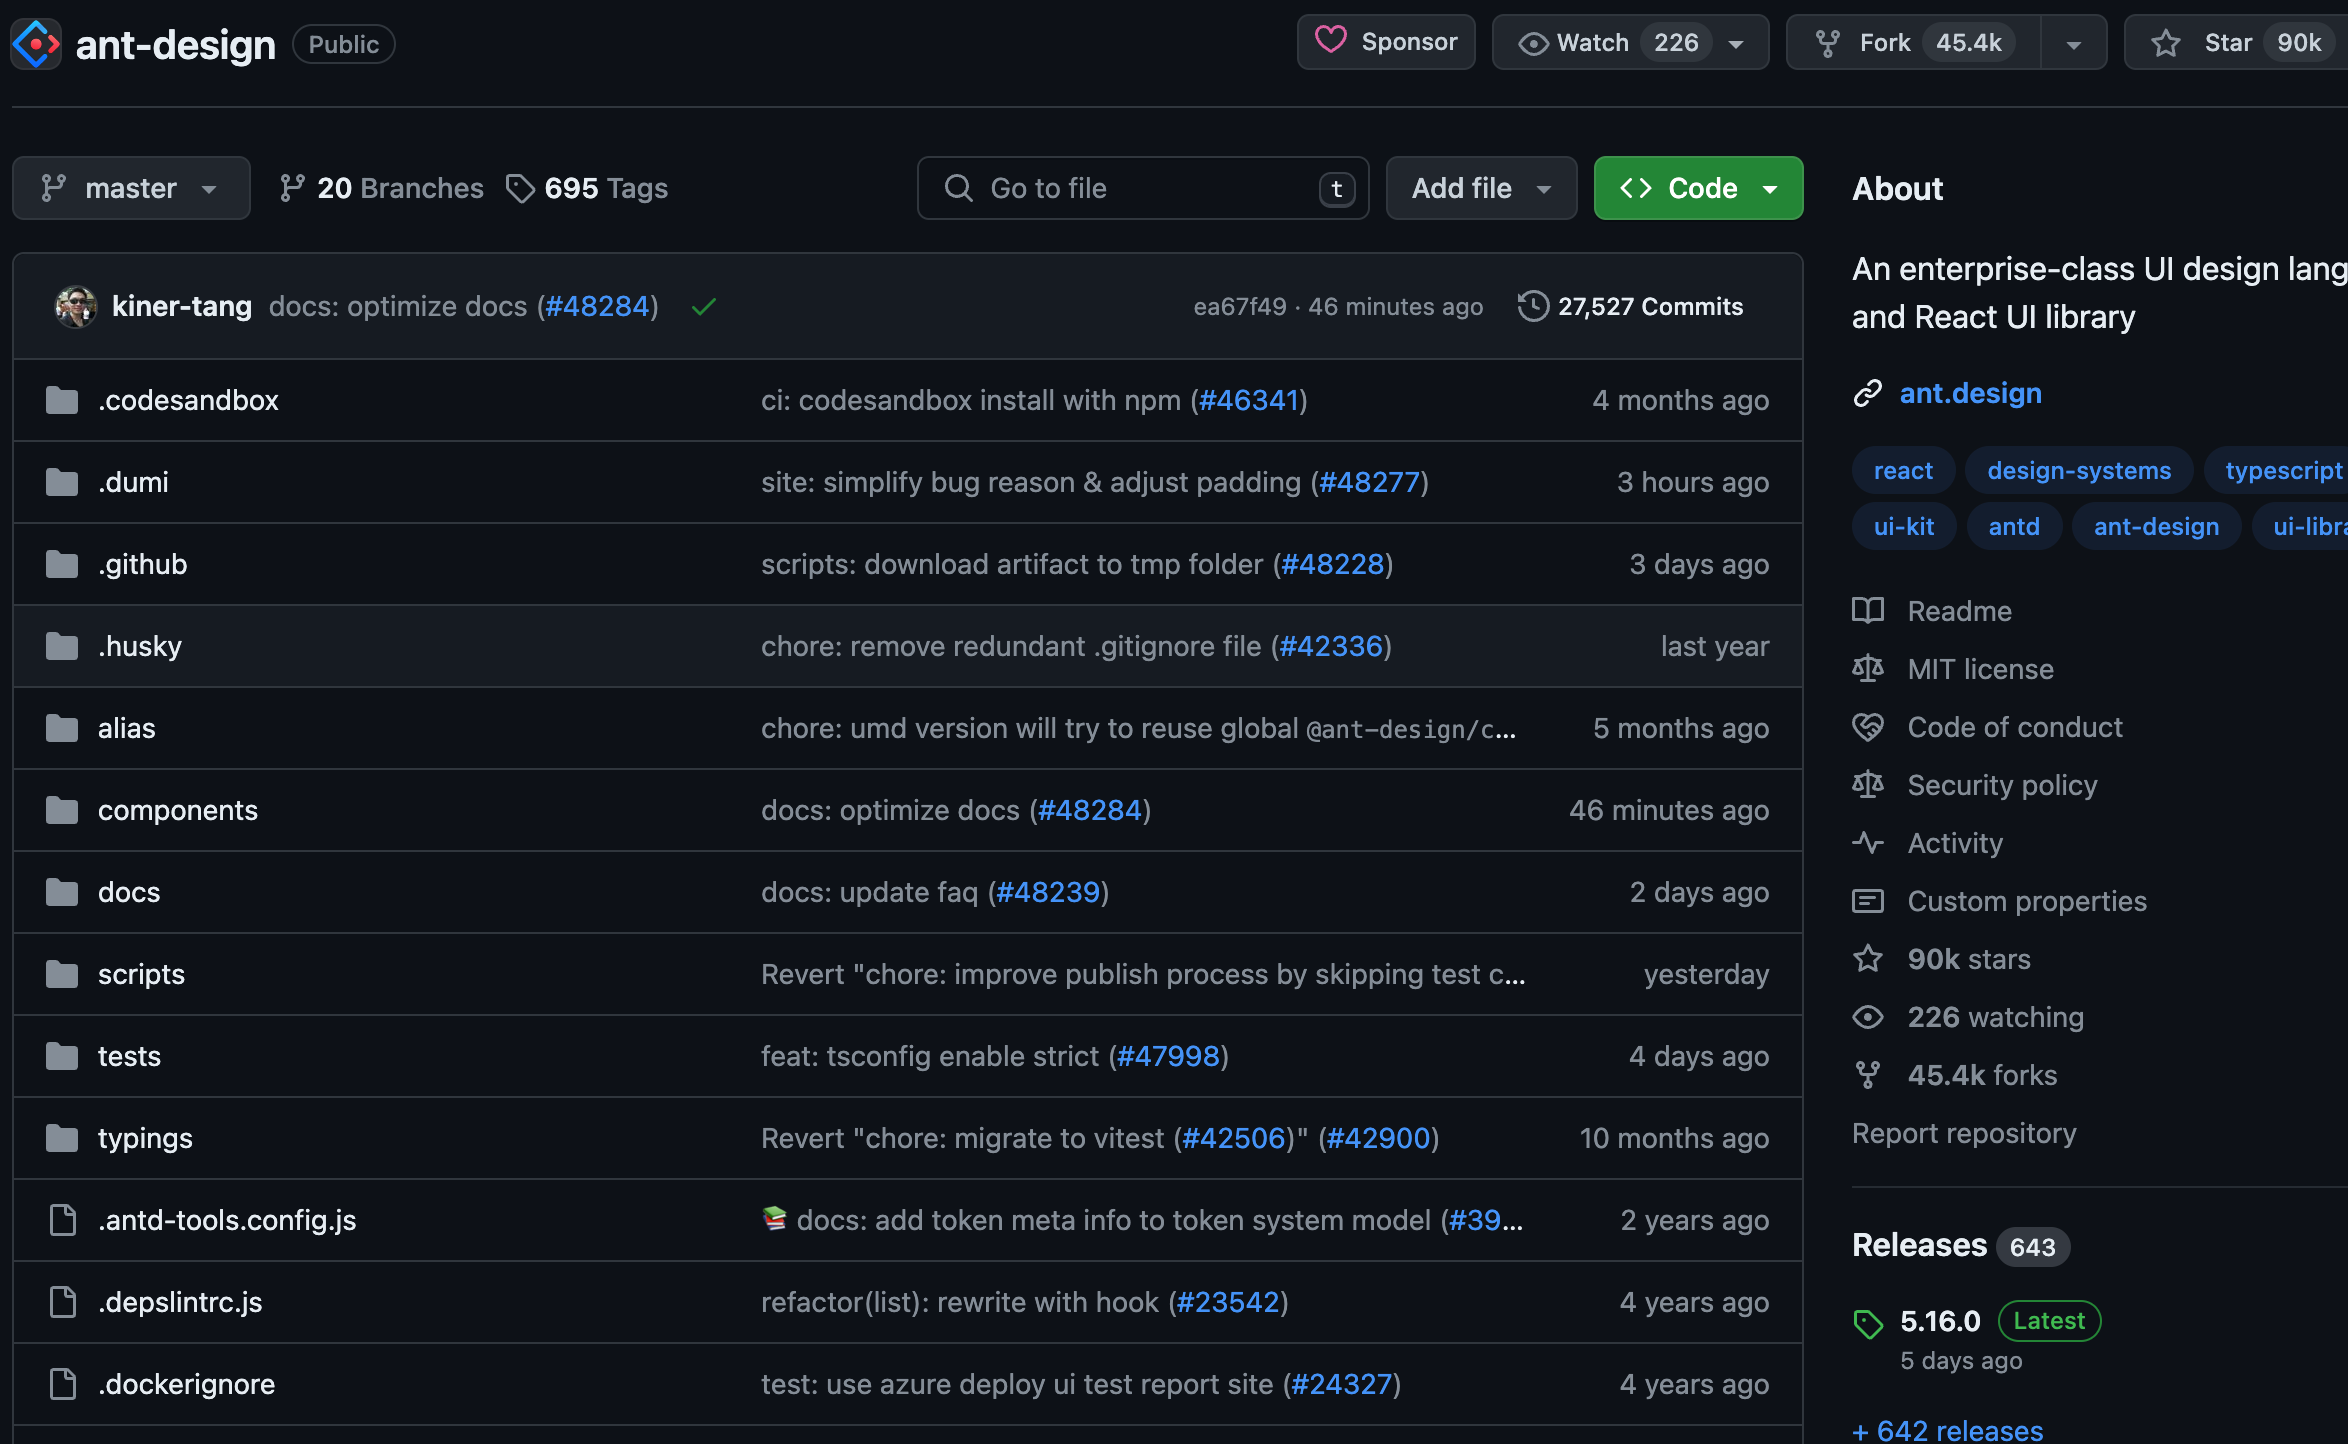View the 695 Tags link
Screen dimensions: 2348x1444
(587, 188)
